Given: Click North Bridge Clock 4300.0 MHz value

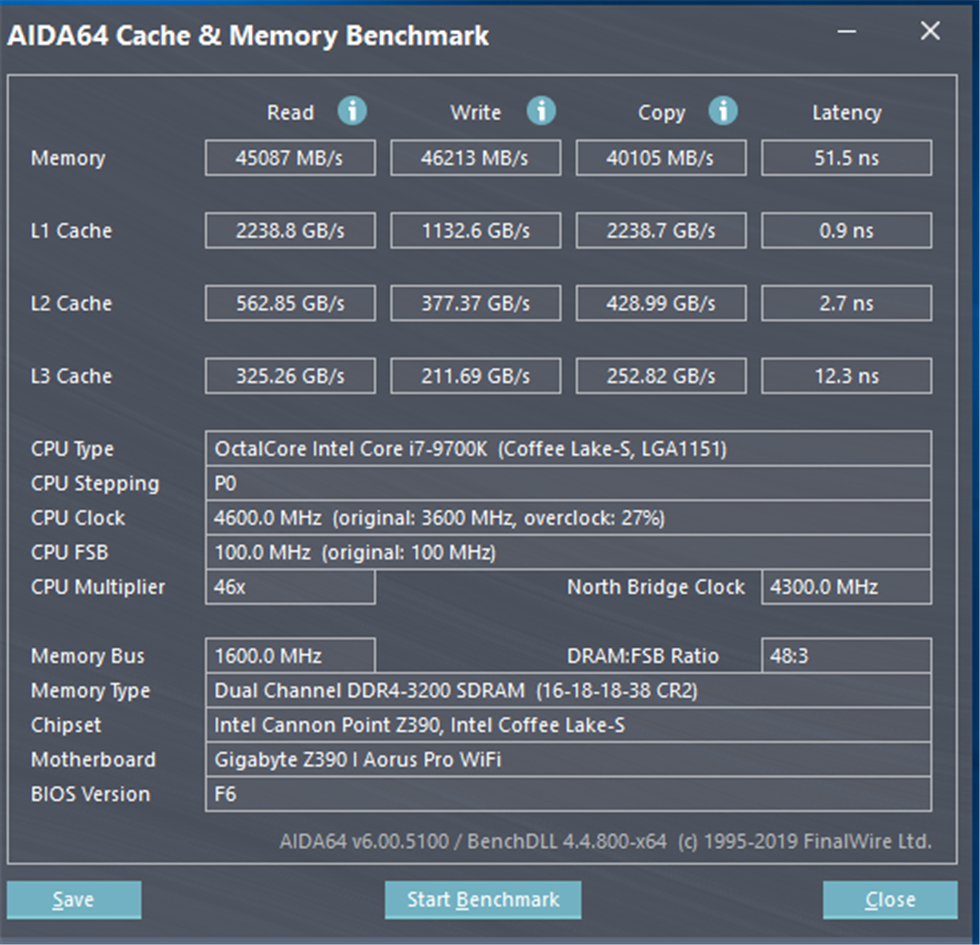Looking at the screenshot, I should point(846,587).
